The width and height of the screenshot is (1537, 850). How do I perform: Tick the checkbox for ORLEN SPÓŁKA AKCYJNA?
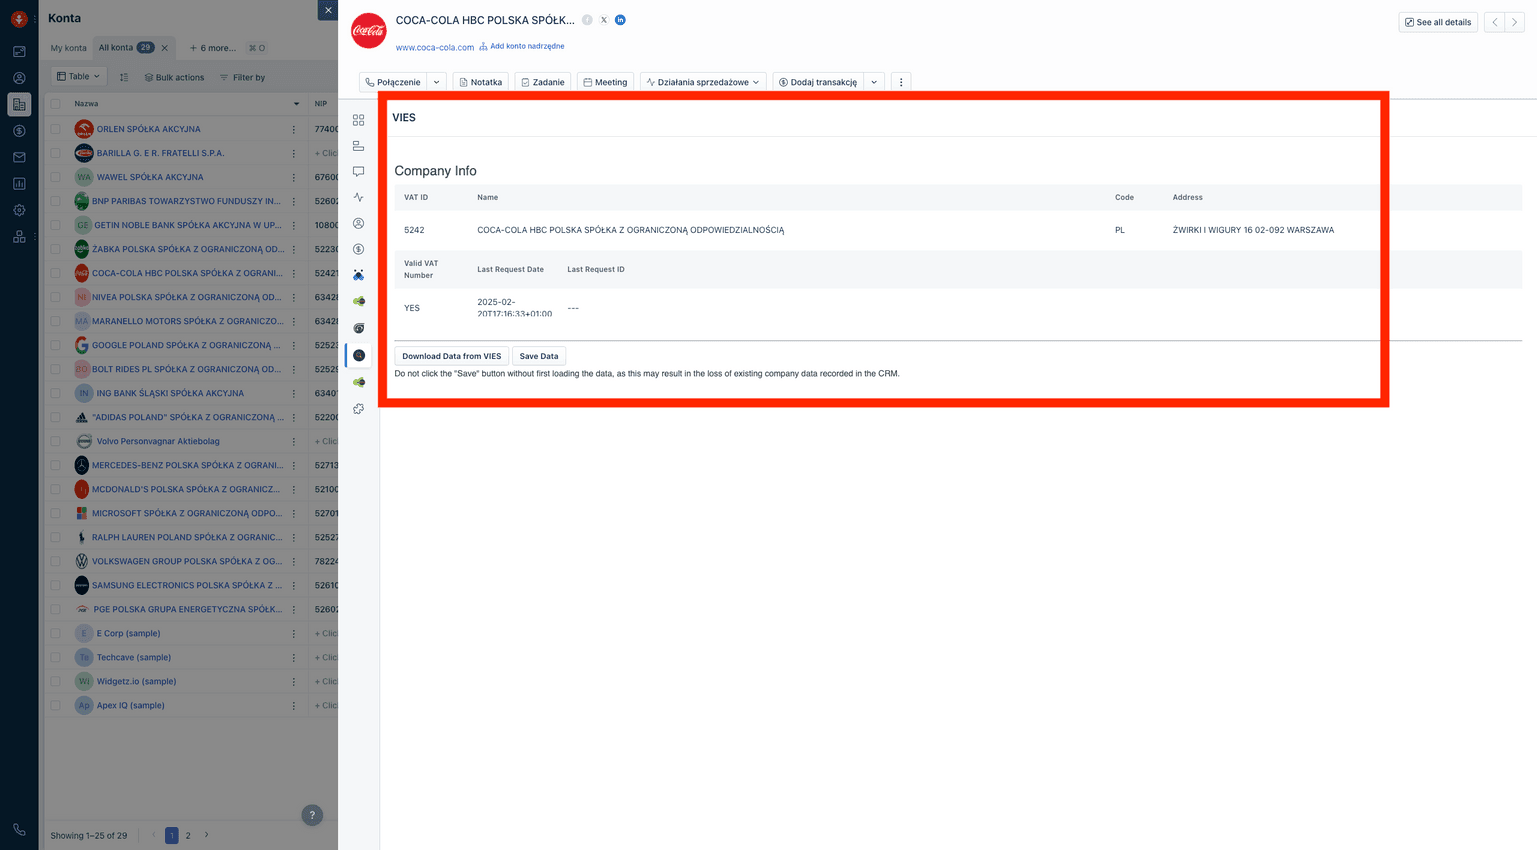coord(56,129)
